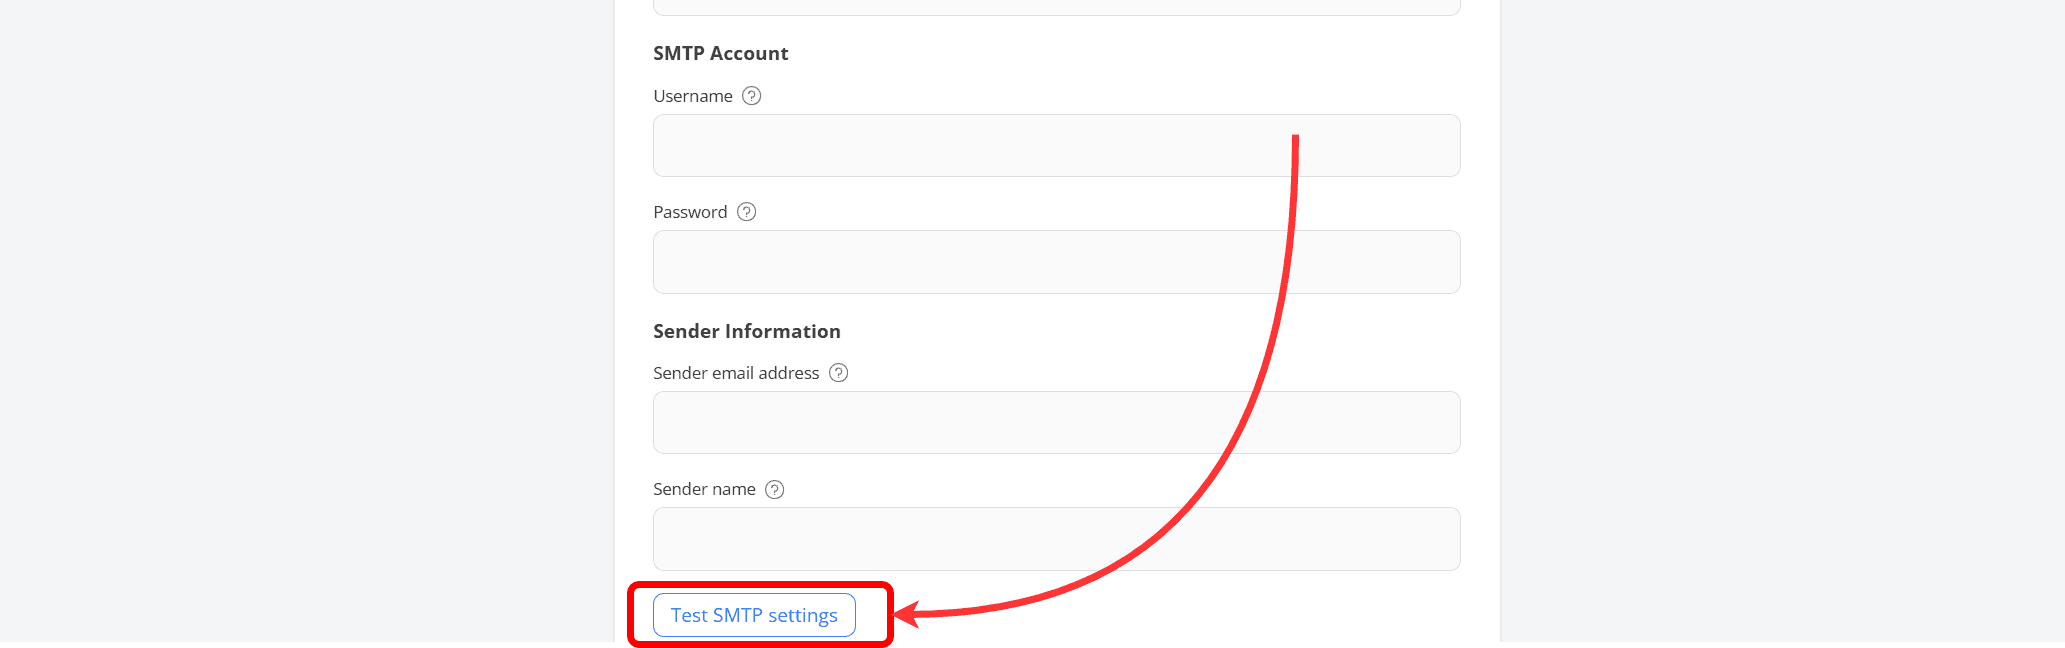Click the empty field above SMTP Account heading

pos(1056,6)
